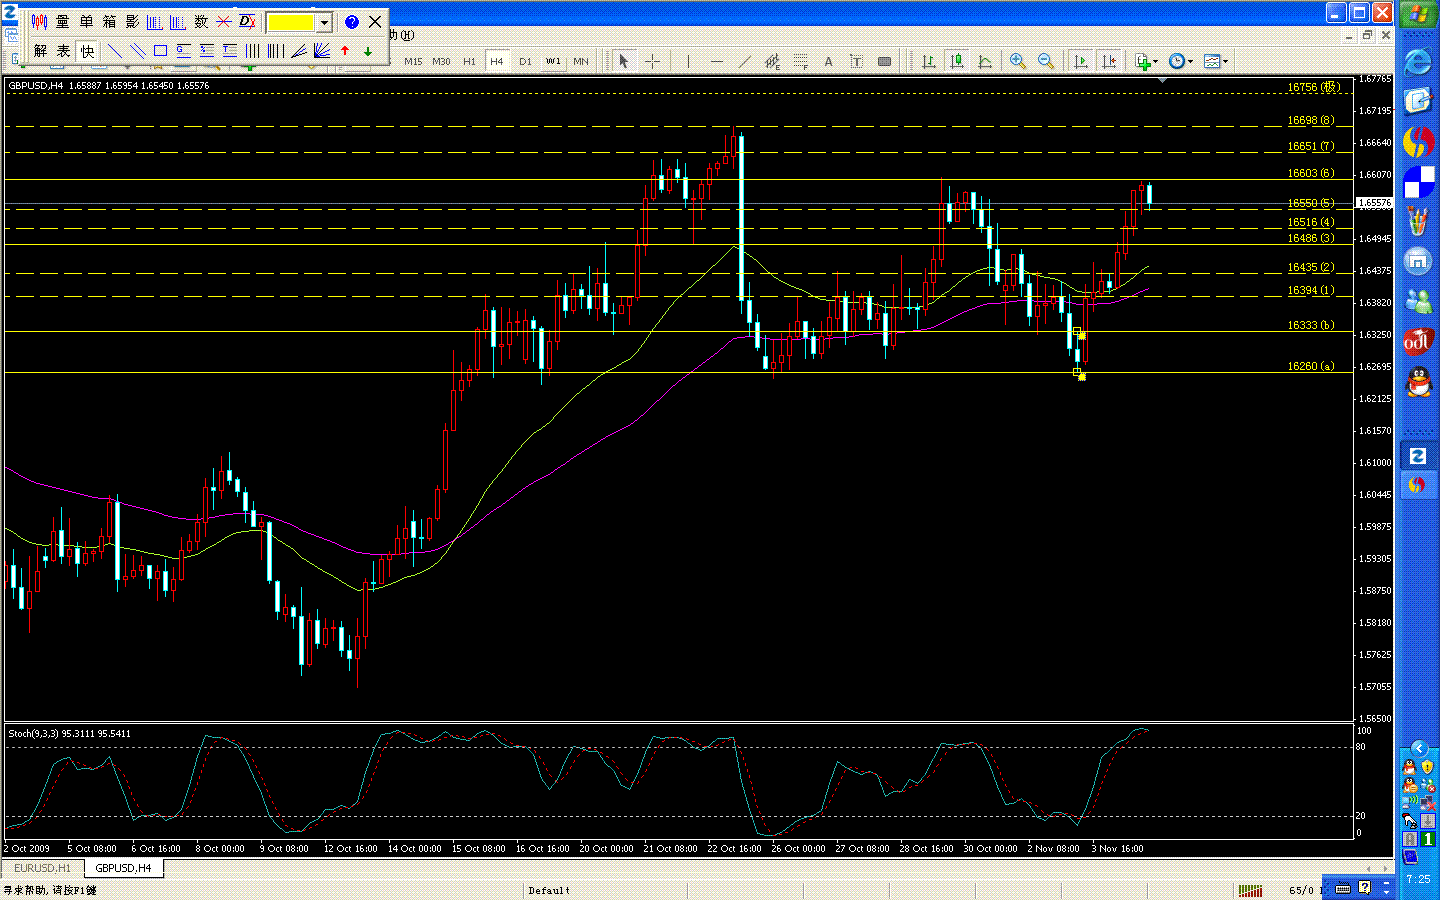Click the 量 button in floating toolbar
1440x900 pixels.
[x=63, y=21]
